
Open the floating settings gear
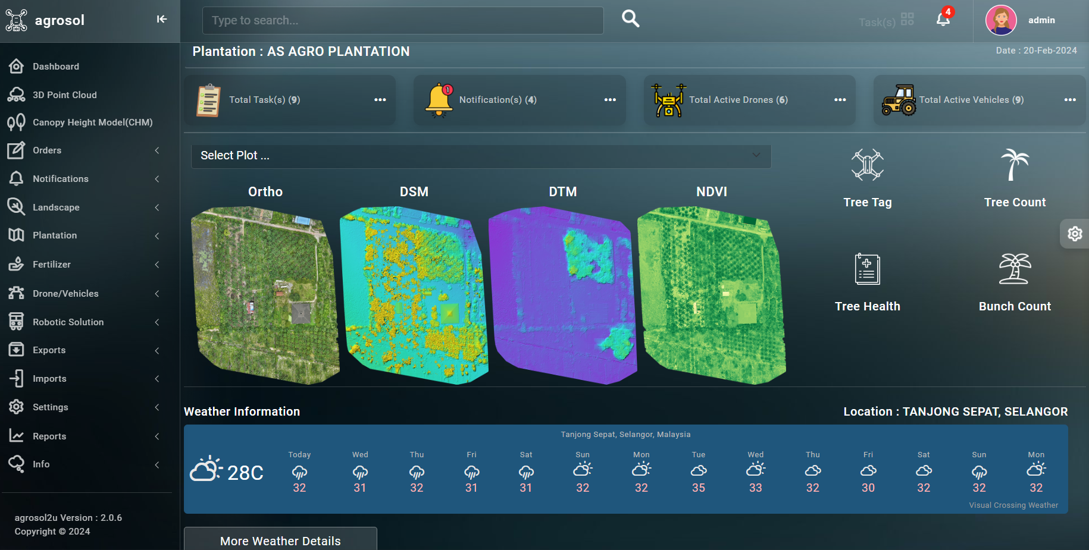[1074, 234]
